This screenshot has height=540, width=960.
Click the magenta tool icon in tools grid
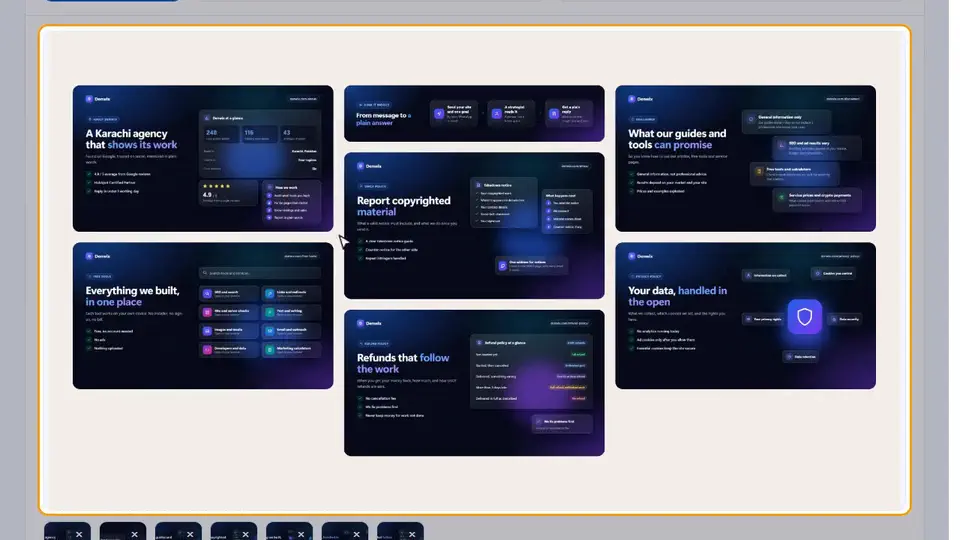coord(207,312)
